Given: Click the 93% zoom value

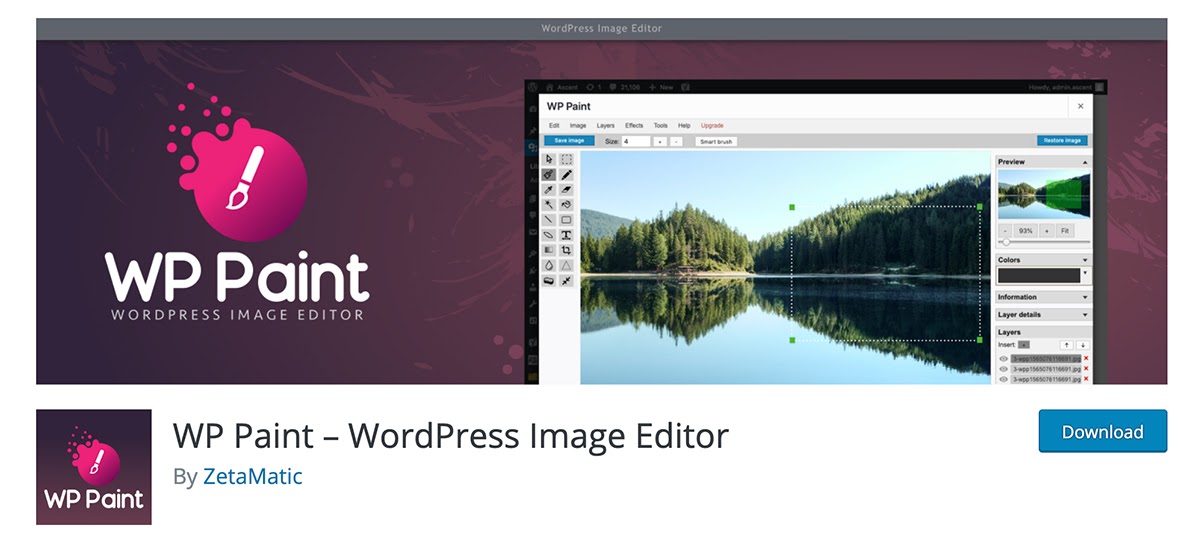Looking at the screenshot, I should click(x=1026, y=230).
